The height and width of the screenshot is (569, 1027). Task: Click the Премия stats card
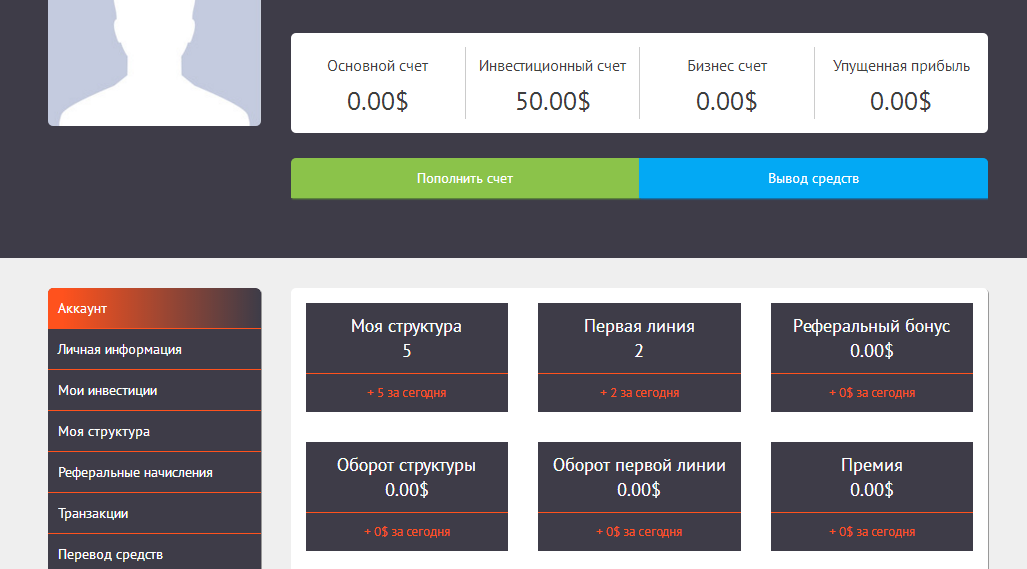tap(871, 495)
